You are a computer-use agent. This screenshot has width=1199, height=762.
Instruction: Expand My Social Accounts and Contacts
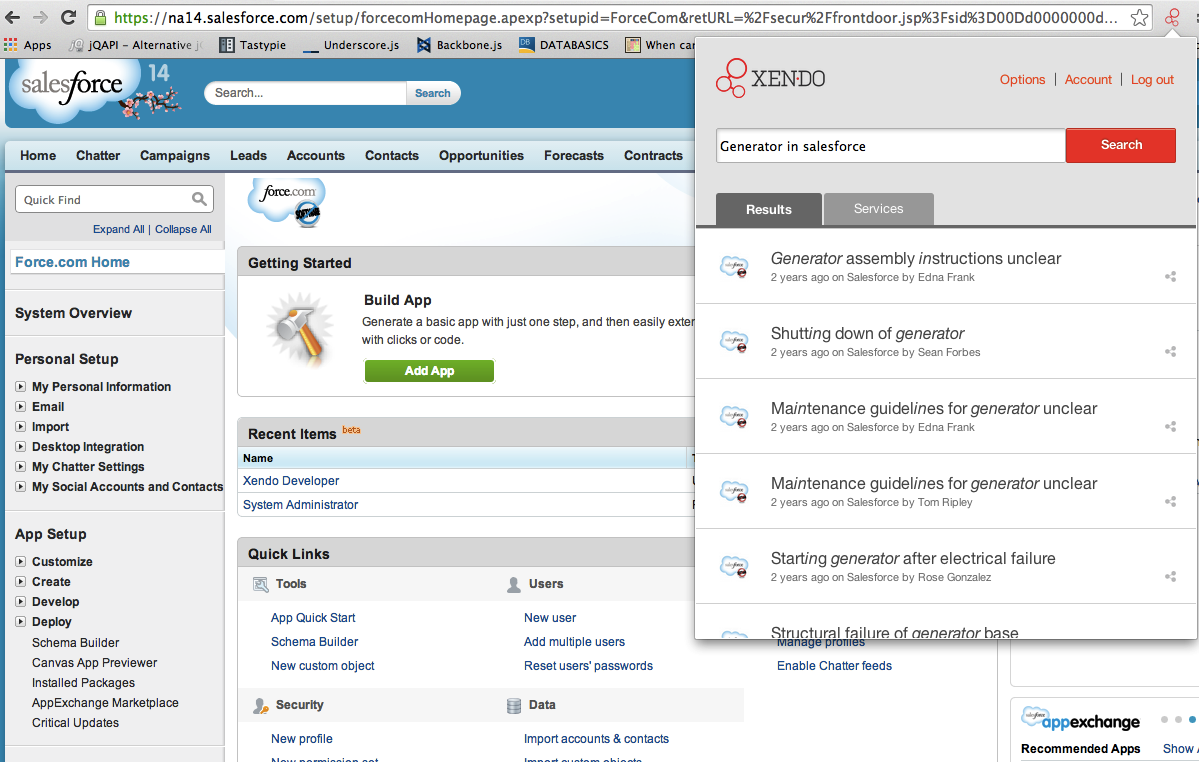point(21,486)
